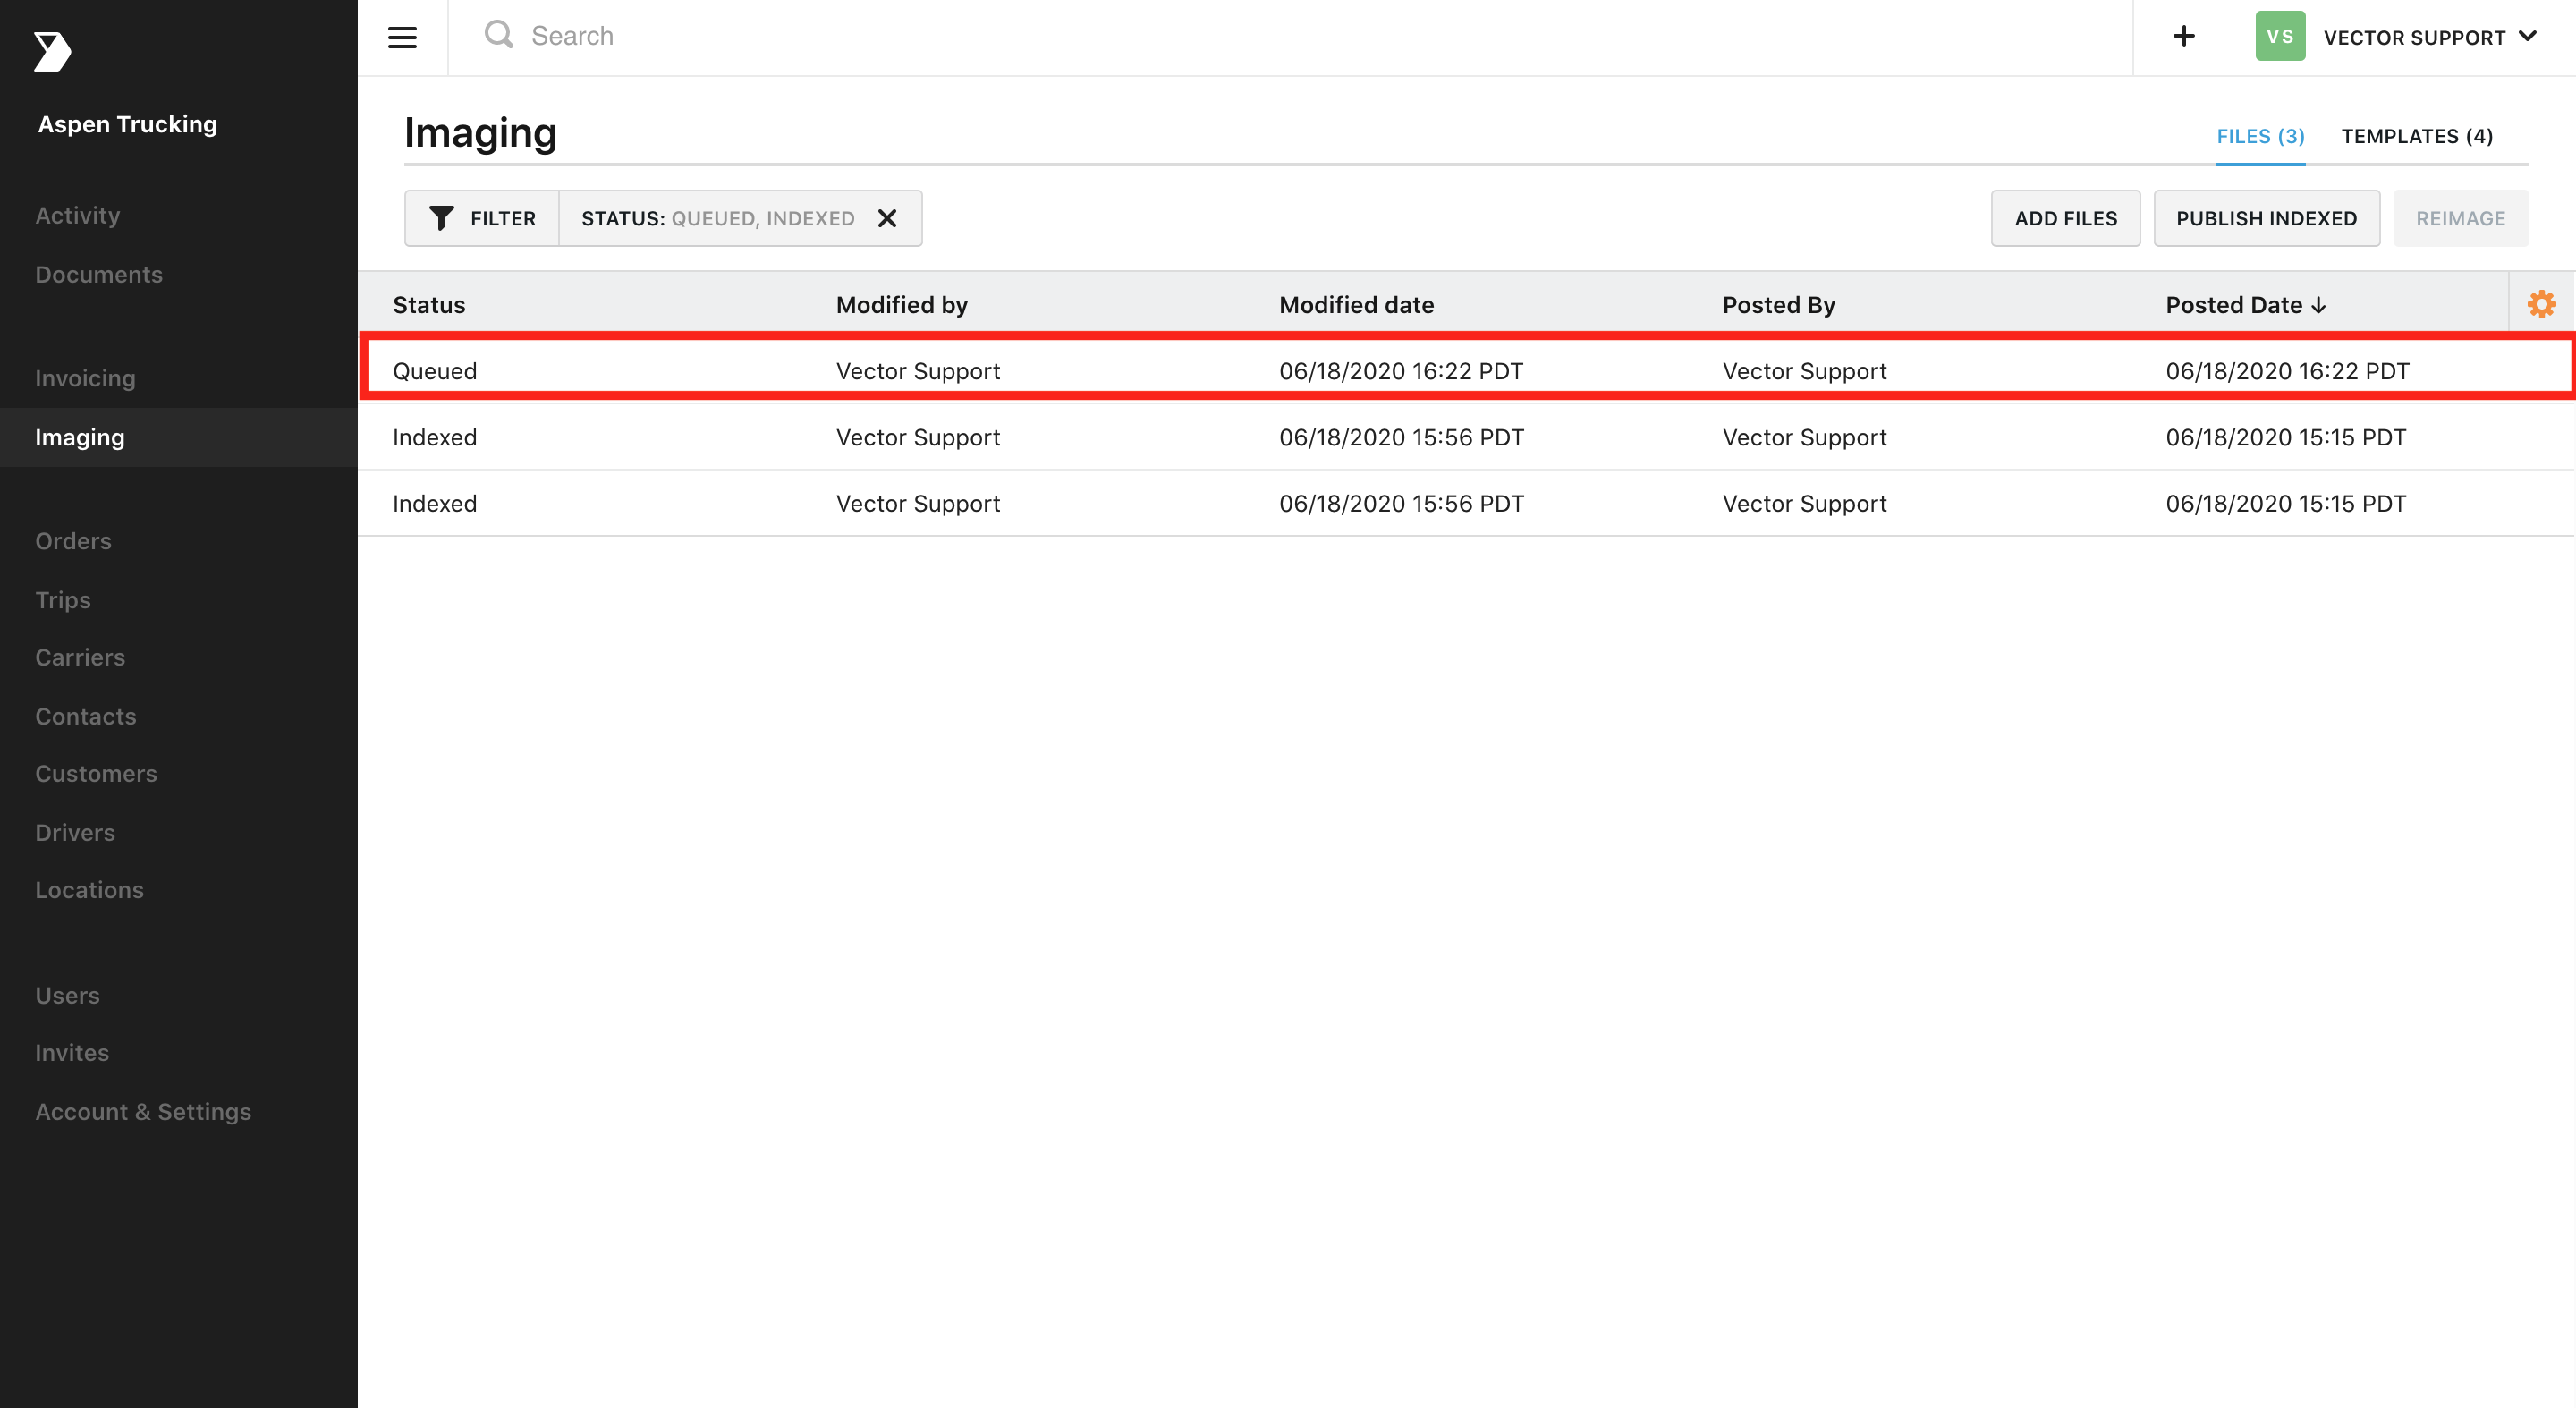Click Vector Support posted-by cell in Queued row

point(1804,371)
